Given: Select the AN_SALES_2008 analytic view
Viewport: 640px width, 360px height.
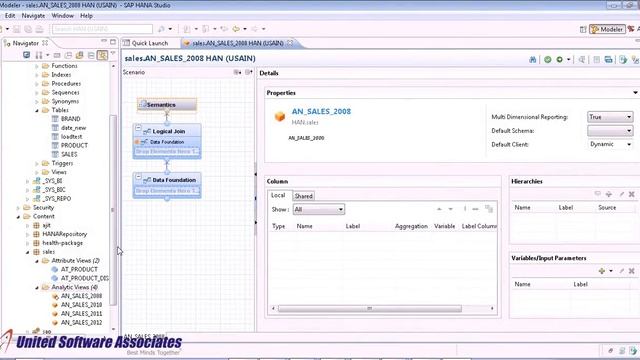Looking at the screenshot, I should click(81, 296).
